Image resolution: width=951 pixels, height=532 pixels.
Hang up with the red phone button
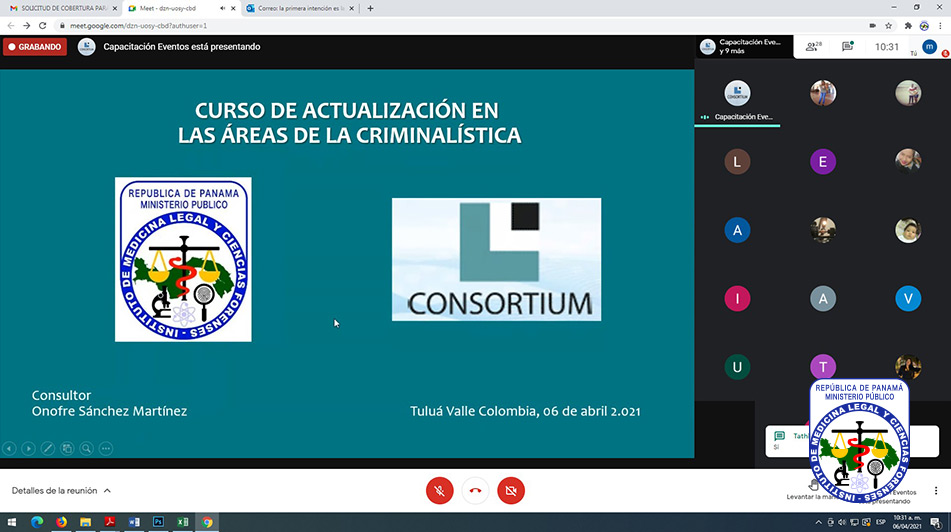coord(476,491)
